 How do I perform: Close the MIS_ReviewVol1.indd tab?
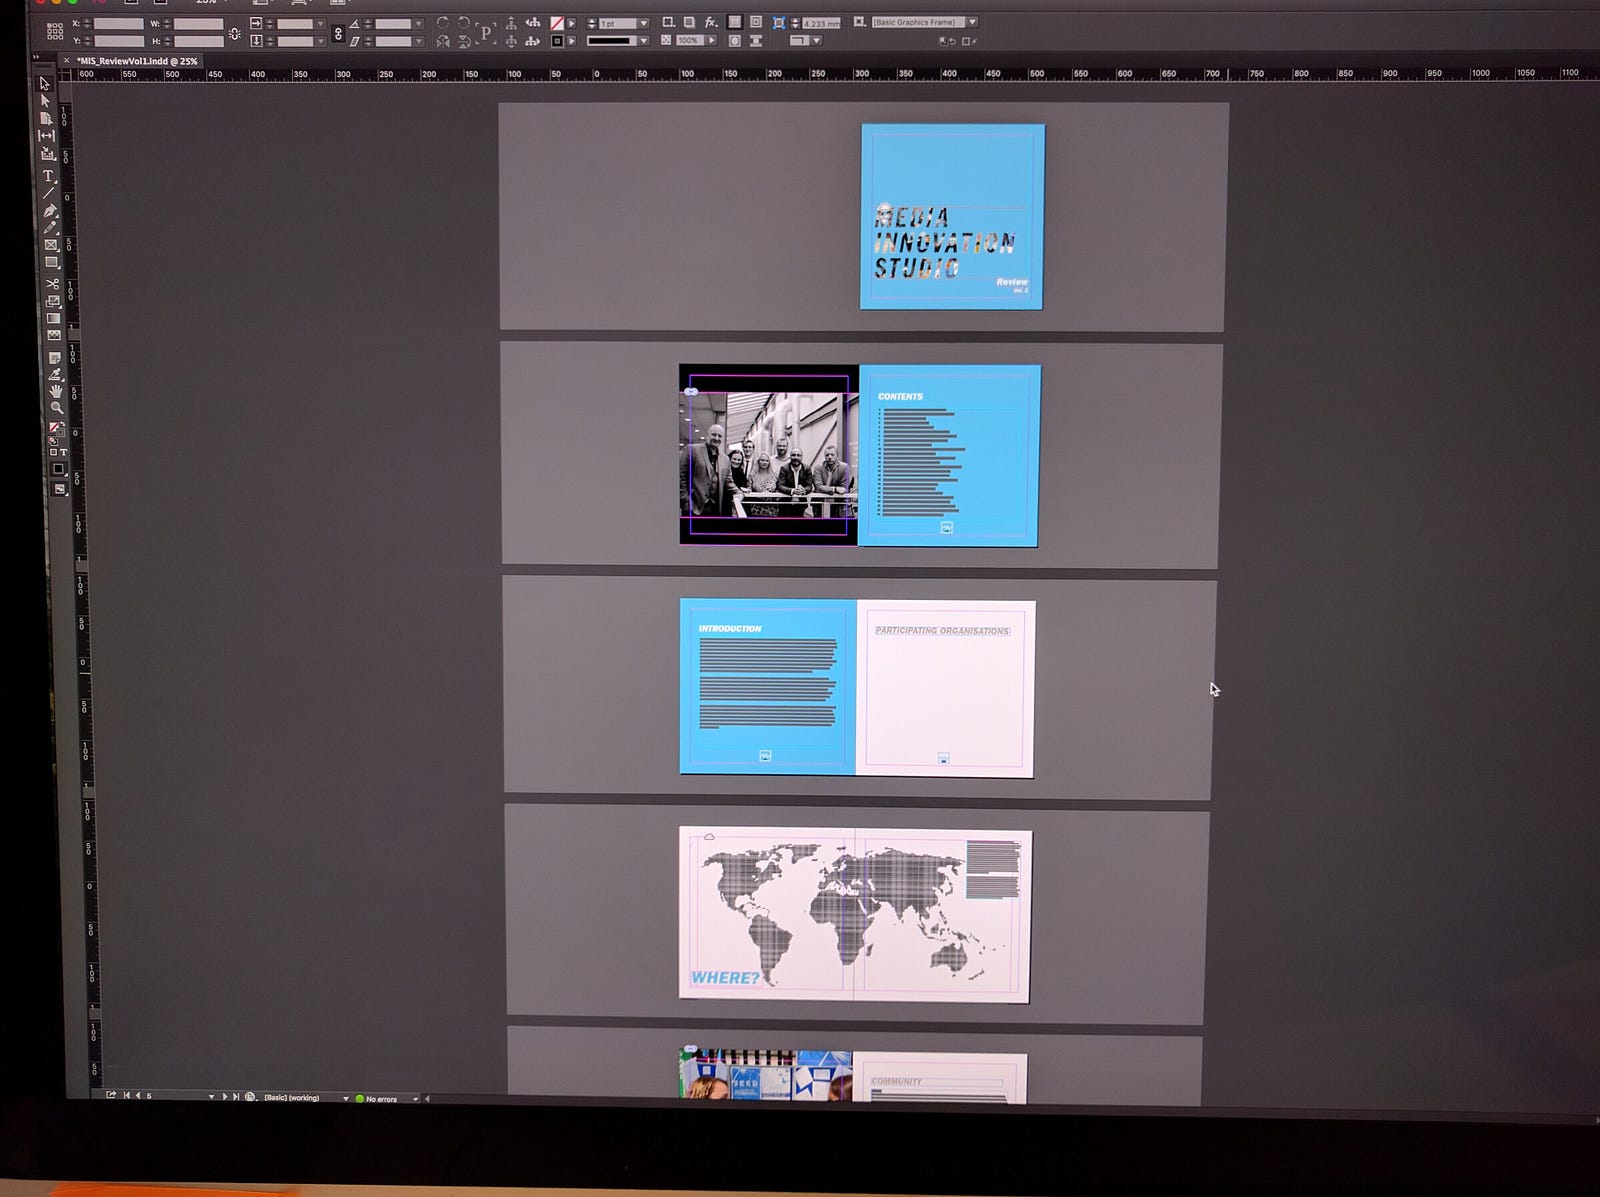tap(66, 61)
